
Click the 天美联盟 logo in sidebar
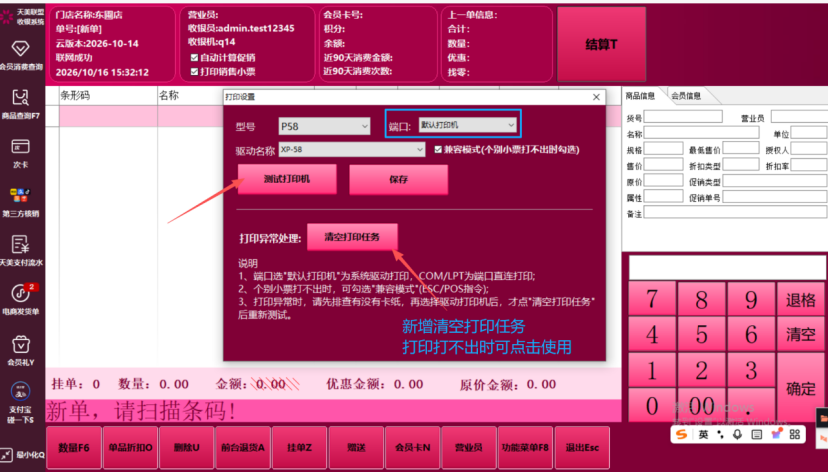point(22,17)
